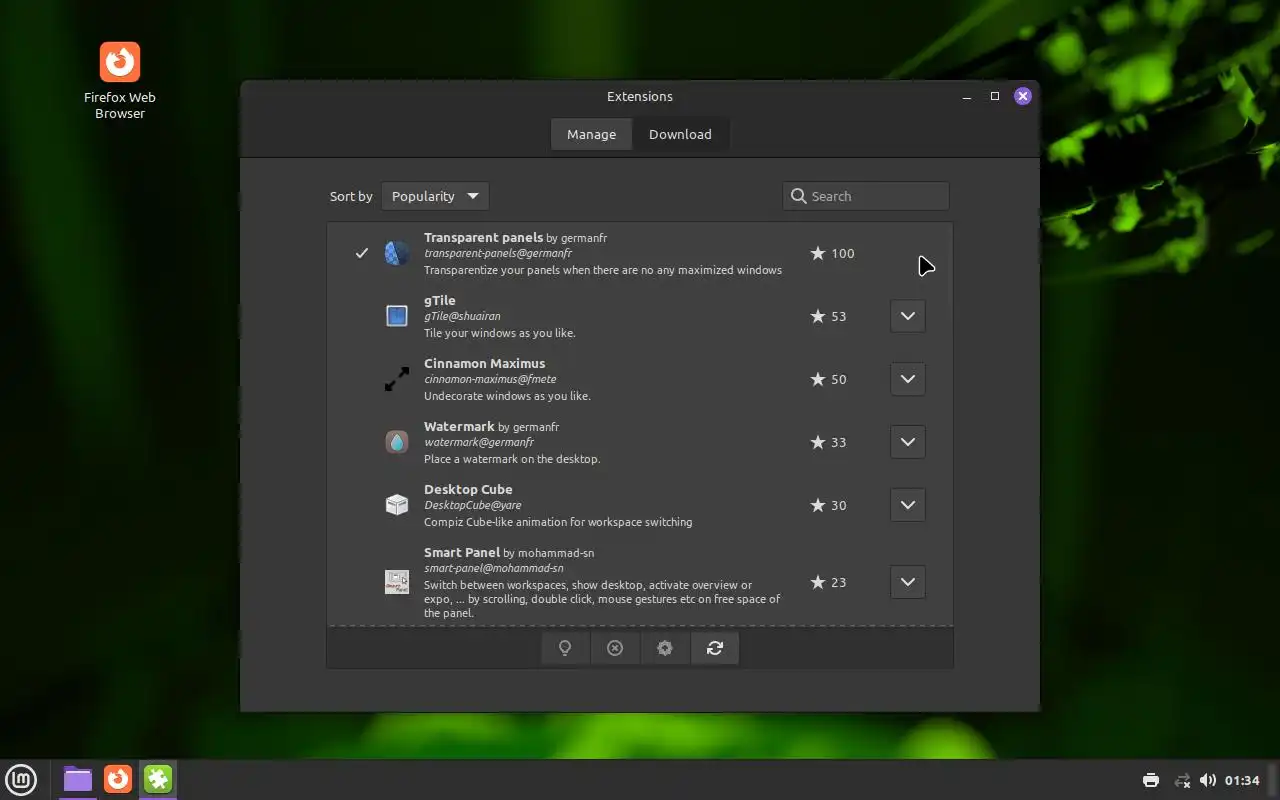1280x800 pixels.
Task: Open the network connections tray icon
Action: tap(1182, 780)
